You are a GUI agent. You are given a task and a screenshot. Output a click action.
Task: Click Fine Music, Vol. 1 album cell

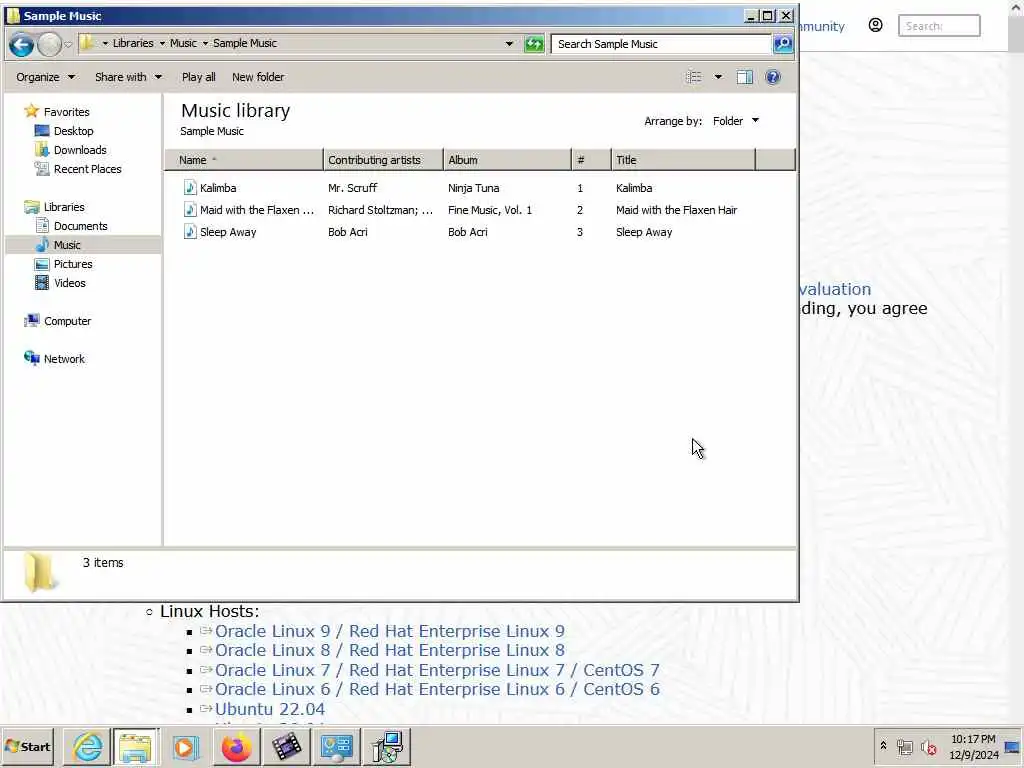tap(490, 210)
